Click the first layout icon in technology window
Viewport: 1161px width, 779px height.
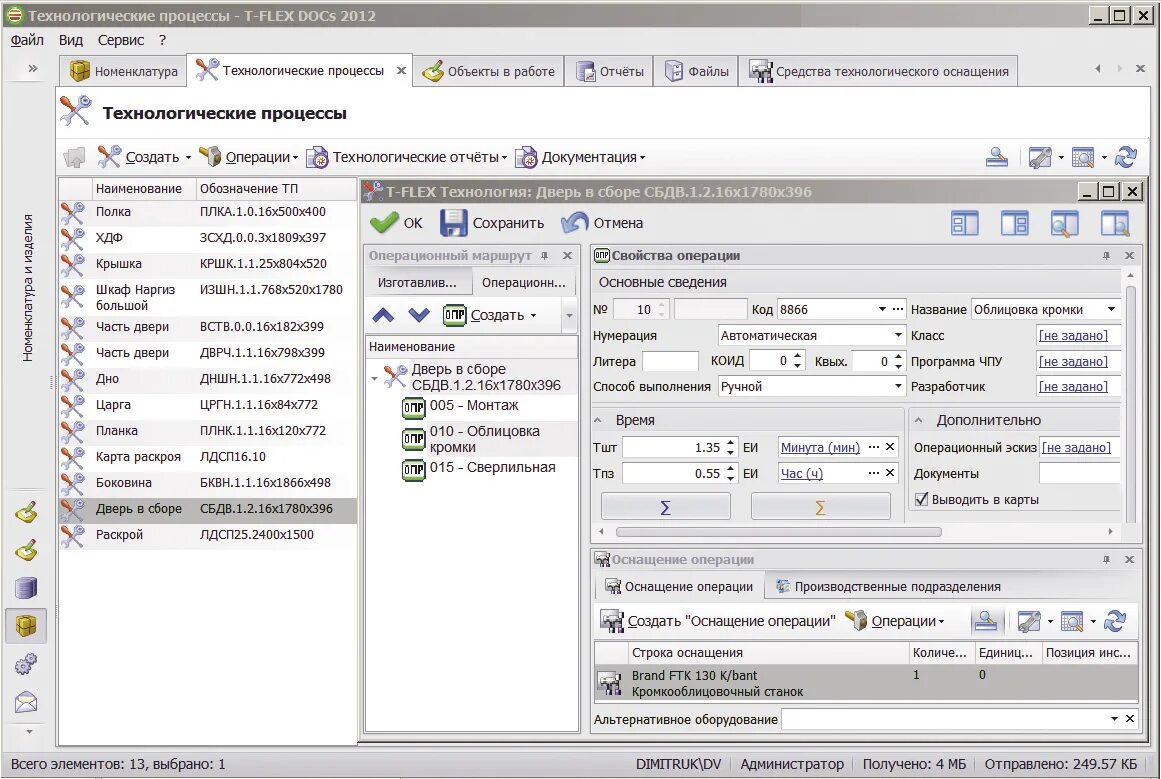[x=964, y=223]
